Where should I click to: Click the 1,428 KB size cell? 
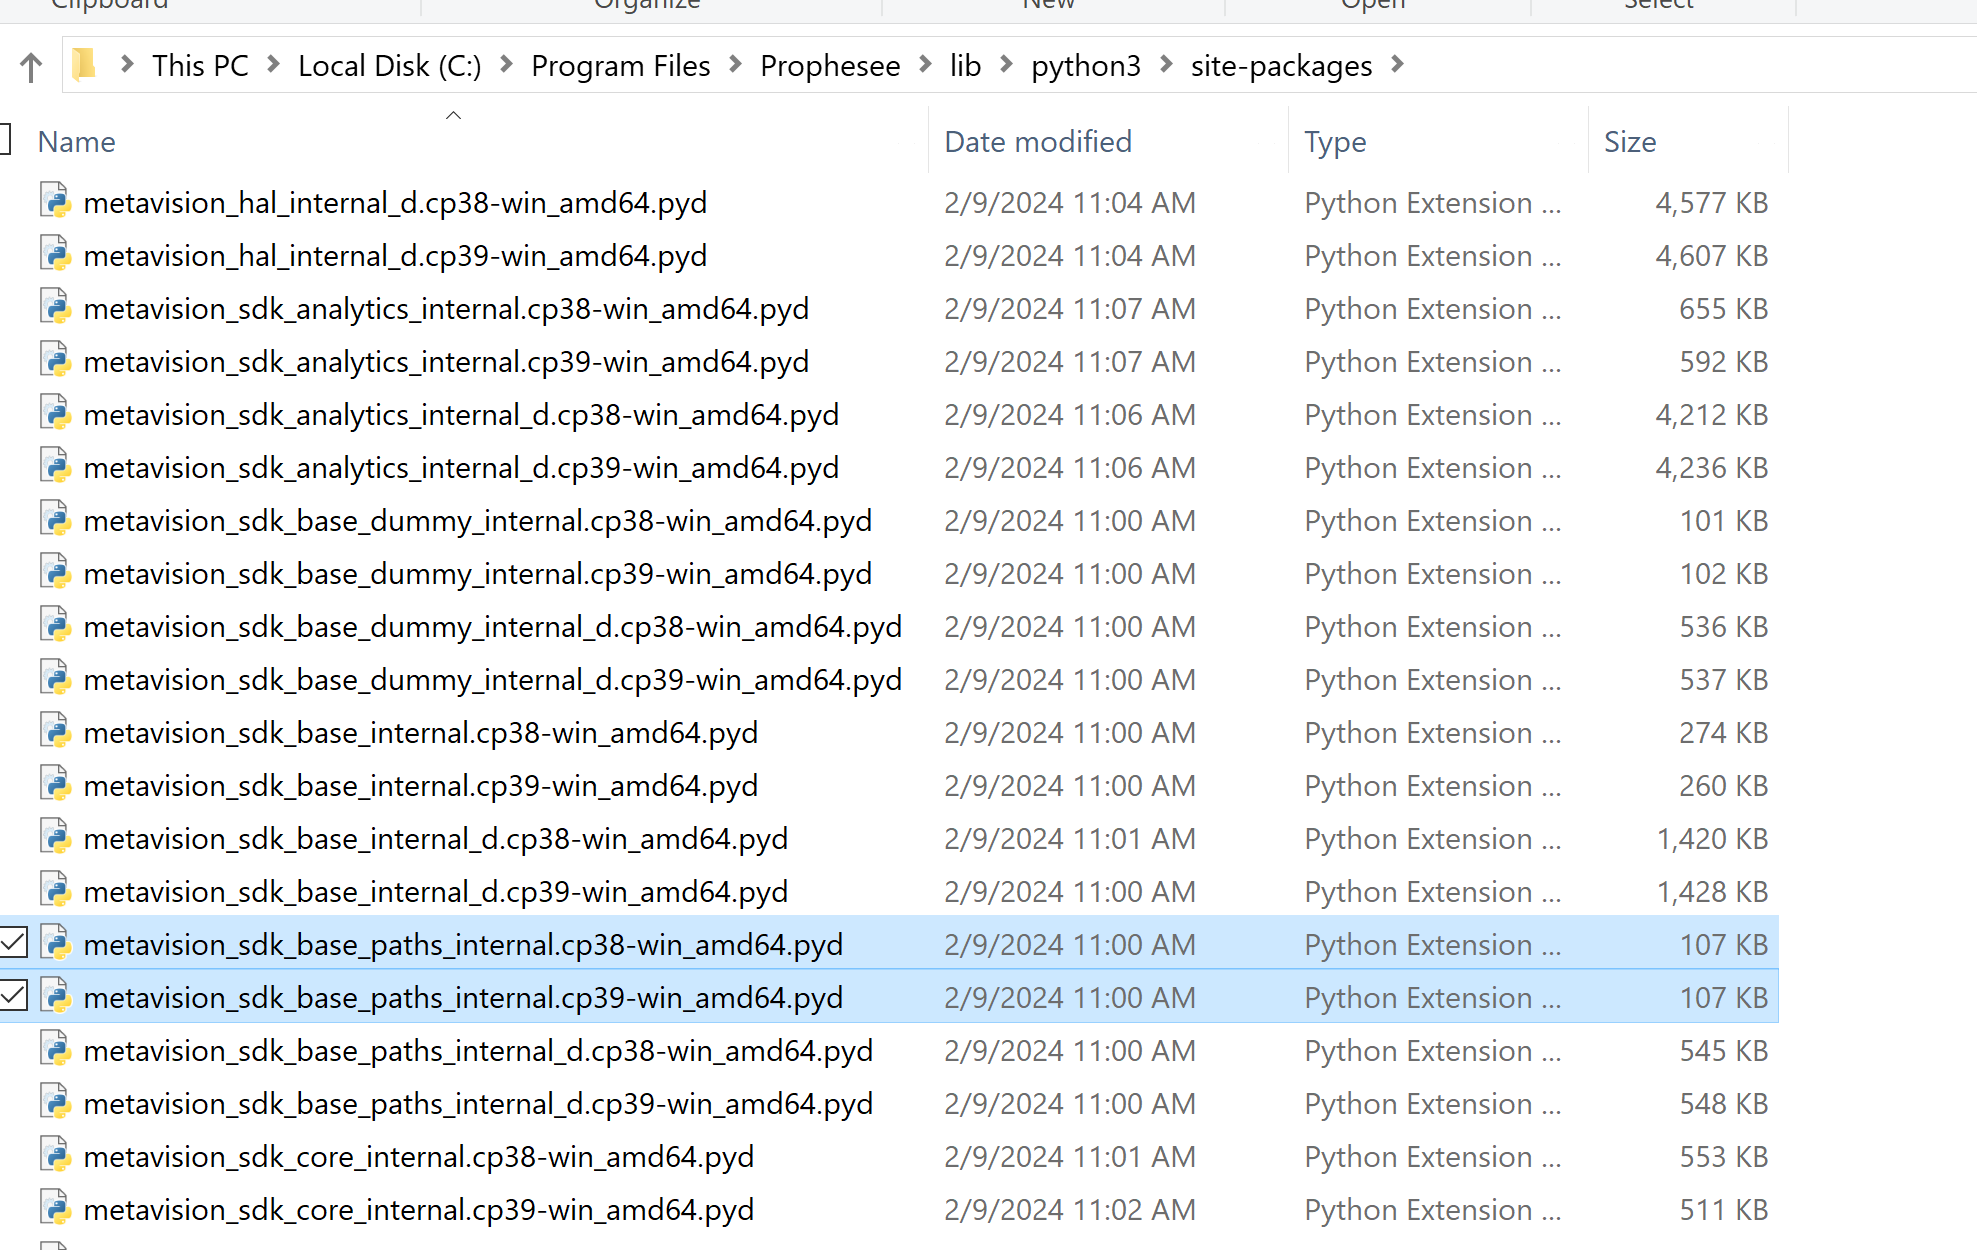[x=1712, y=892]
